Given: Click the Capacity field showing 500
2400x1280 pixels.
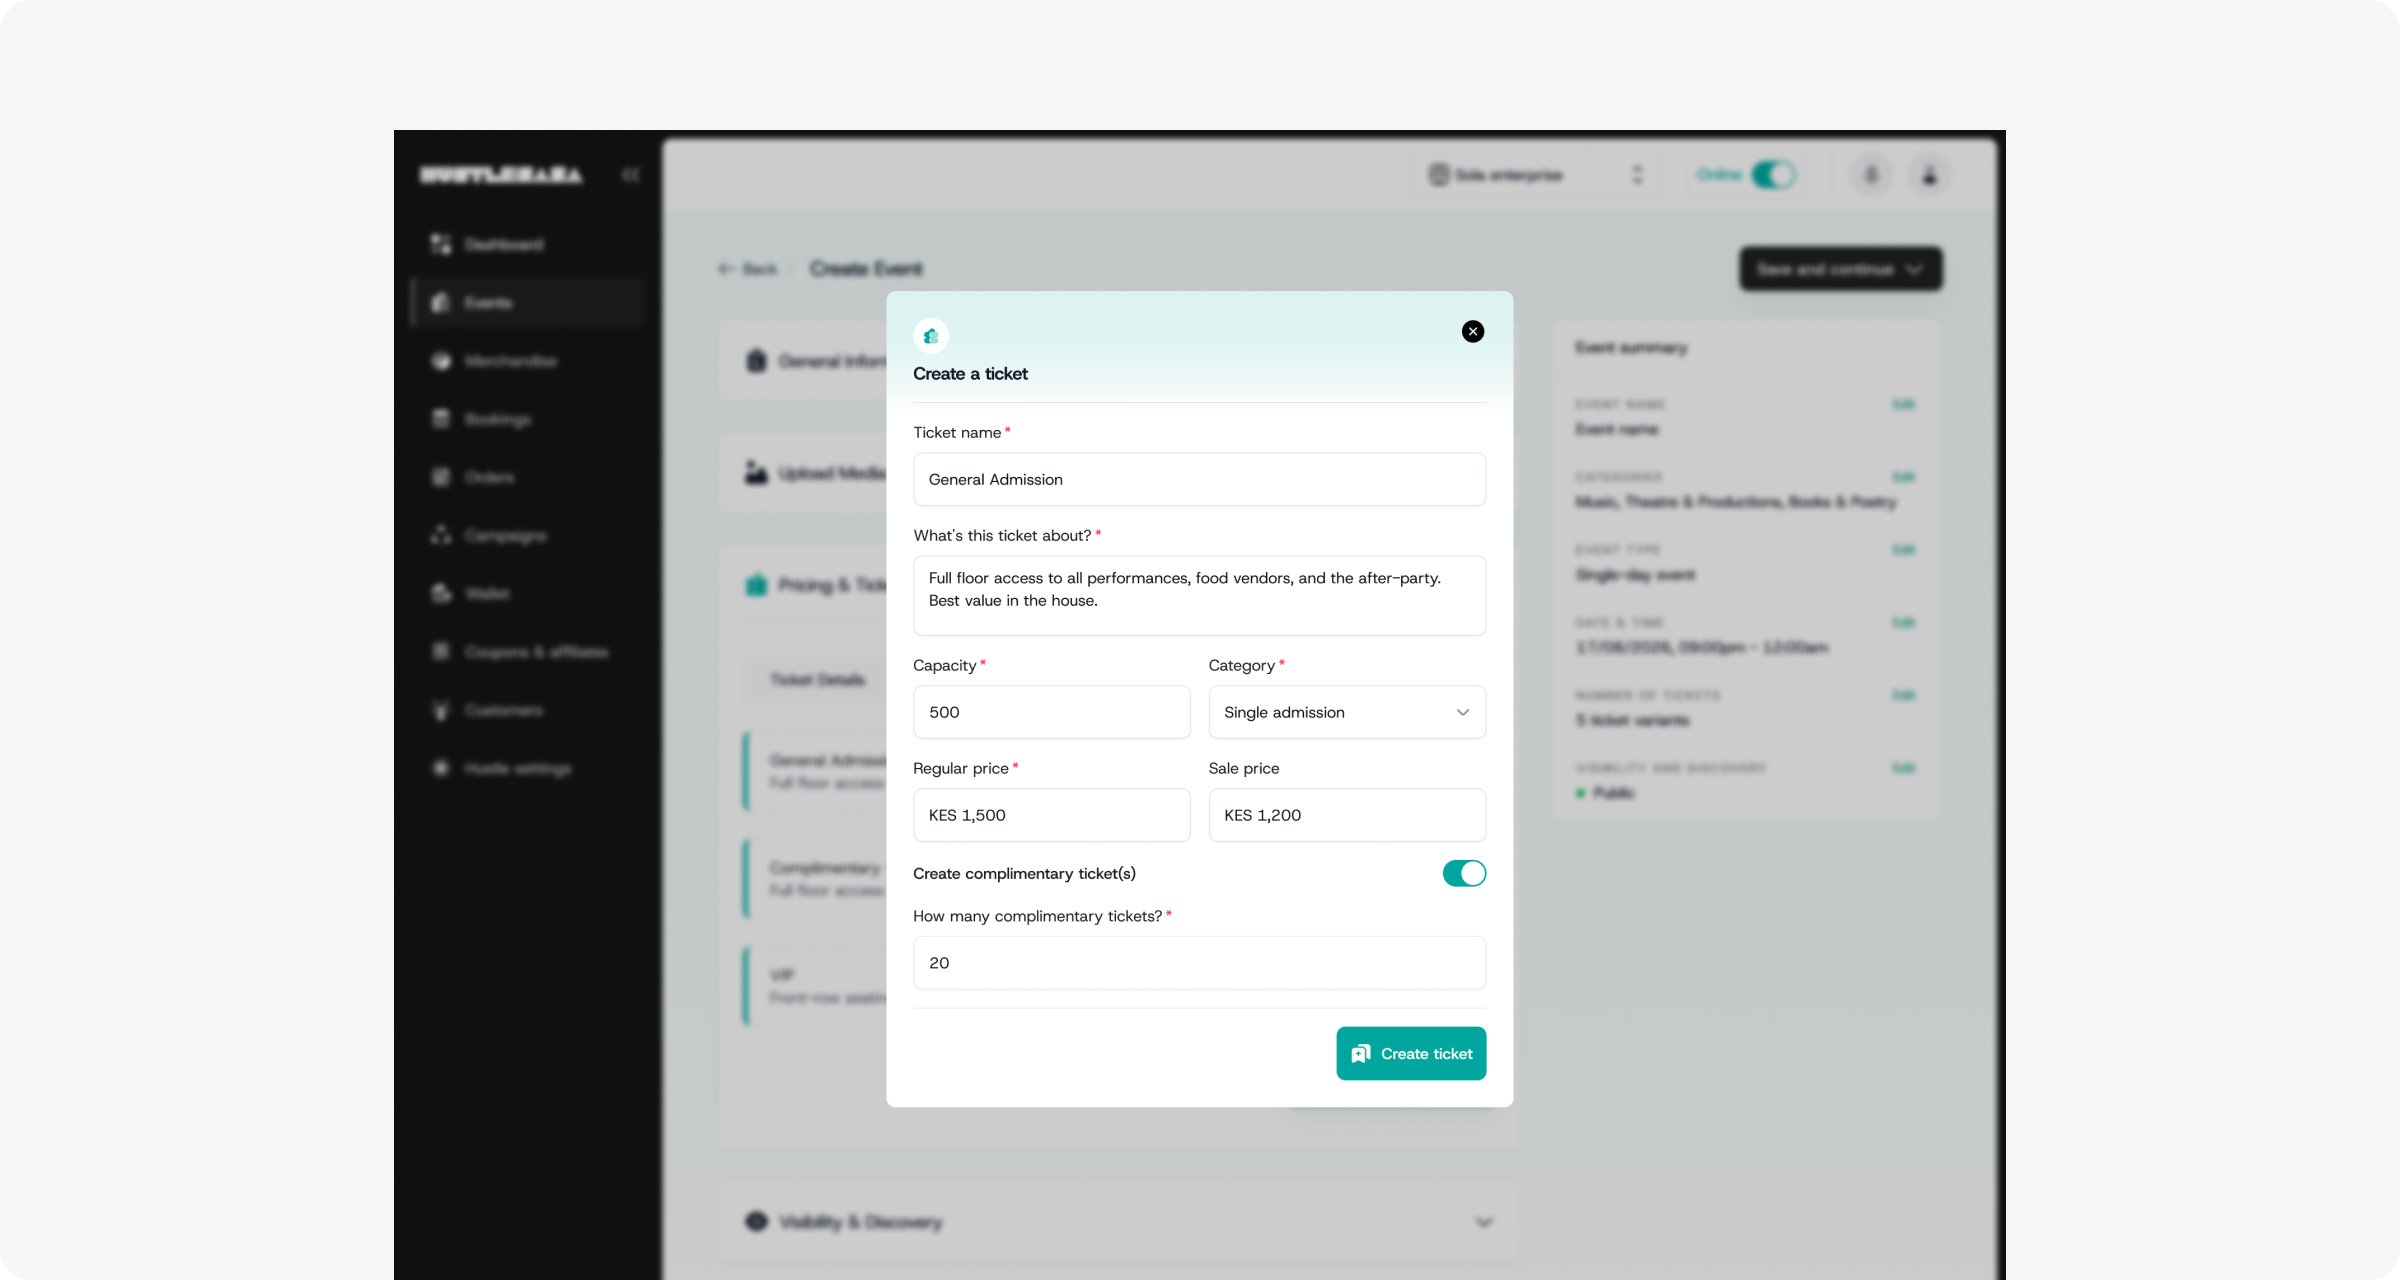Looking at the screenshot, I should pos(1051,712).
